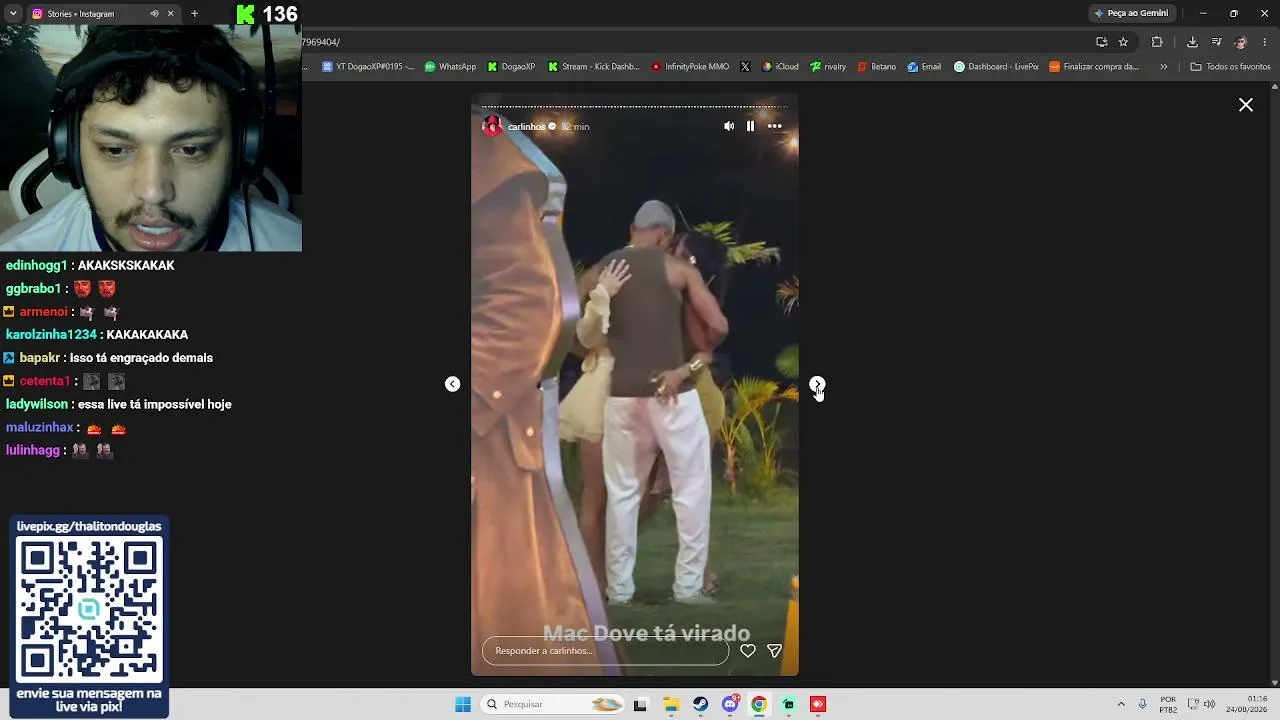Open the 'Dashboard - LivePix' bookmark
This screenshot has width=1280, height=720.
[x=996, y=67]
